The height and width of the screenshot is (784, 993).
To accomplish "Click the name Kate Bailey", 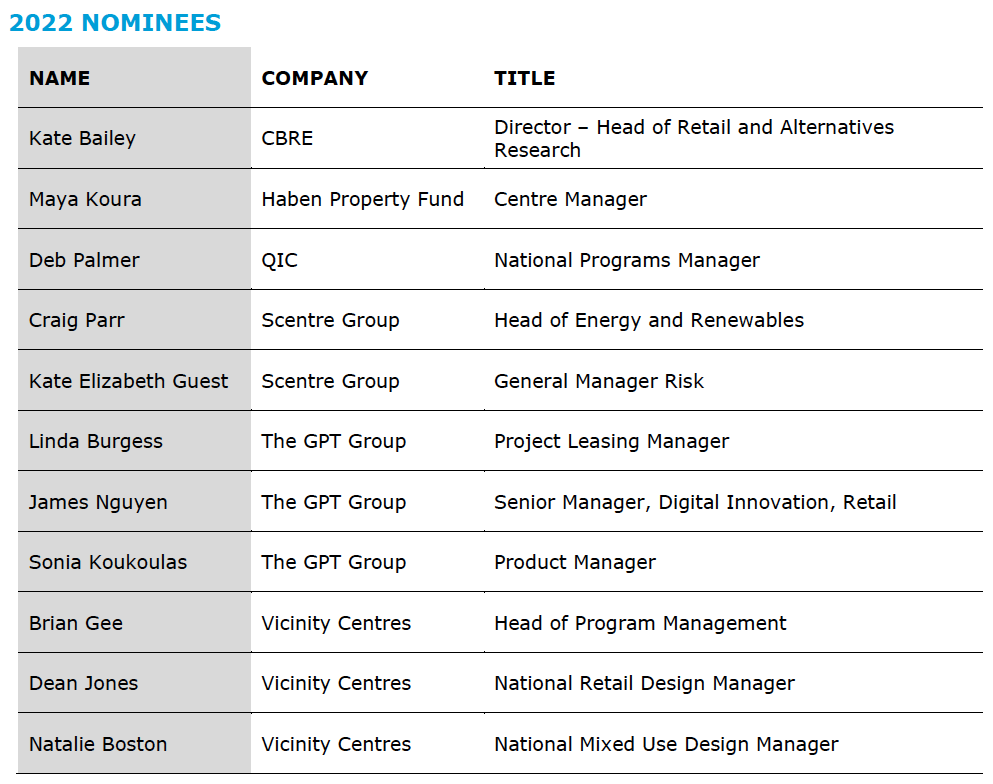I will click(82, 139).
